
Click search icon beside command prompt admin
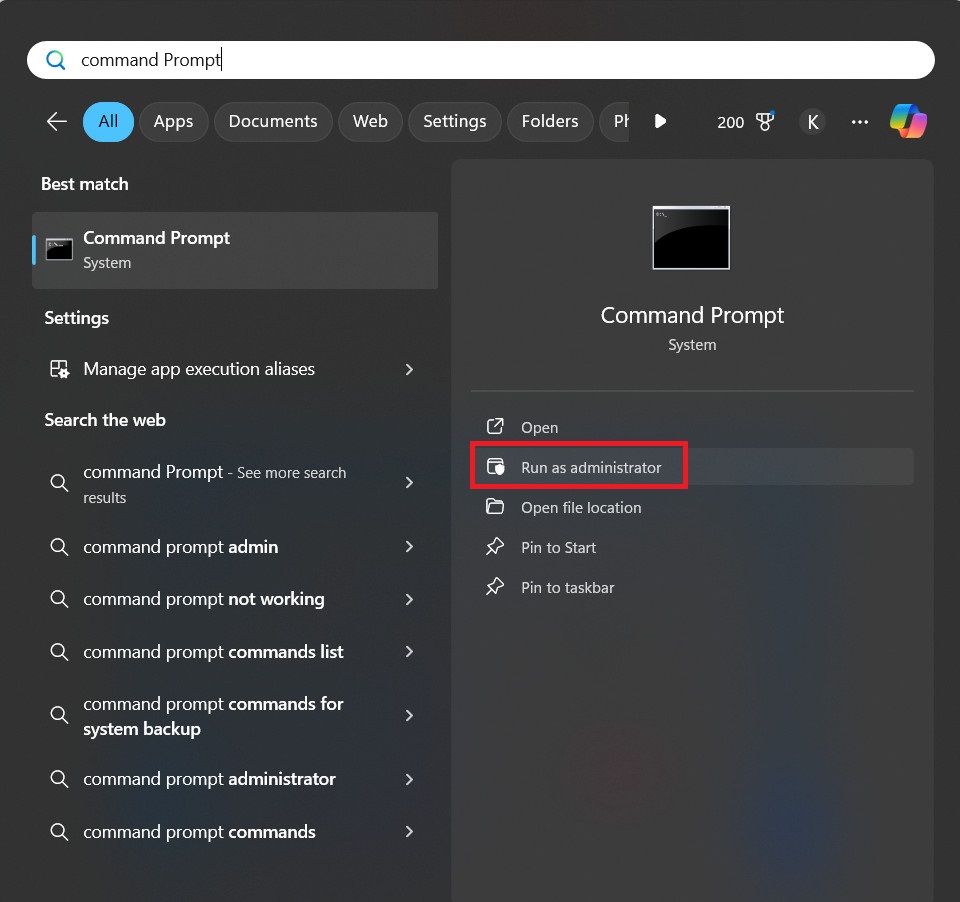coord(59,546)
